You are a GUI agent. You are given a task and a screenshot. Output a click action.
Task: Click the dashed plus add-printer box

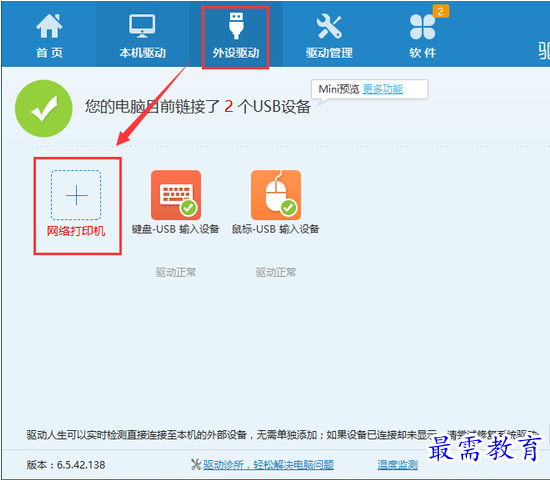[76, 195]
